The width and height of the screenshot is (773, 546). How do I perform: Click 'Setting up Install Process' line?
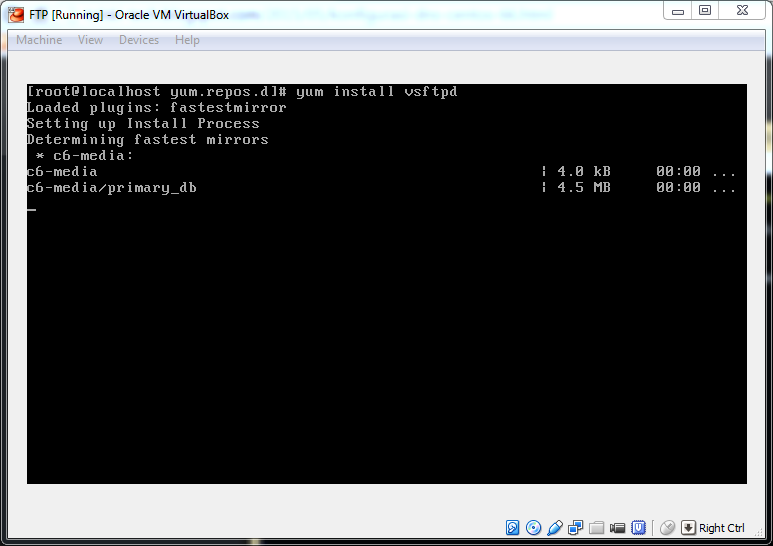point(143,123)
